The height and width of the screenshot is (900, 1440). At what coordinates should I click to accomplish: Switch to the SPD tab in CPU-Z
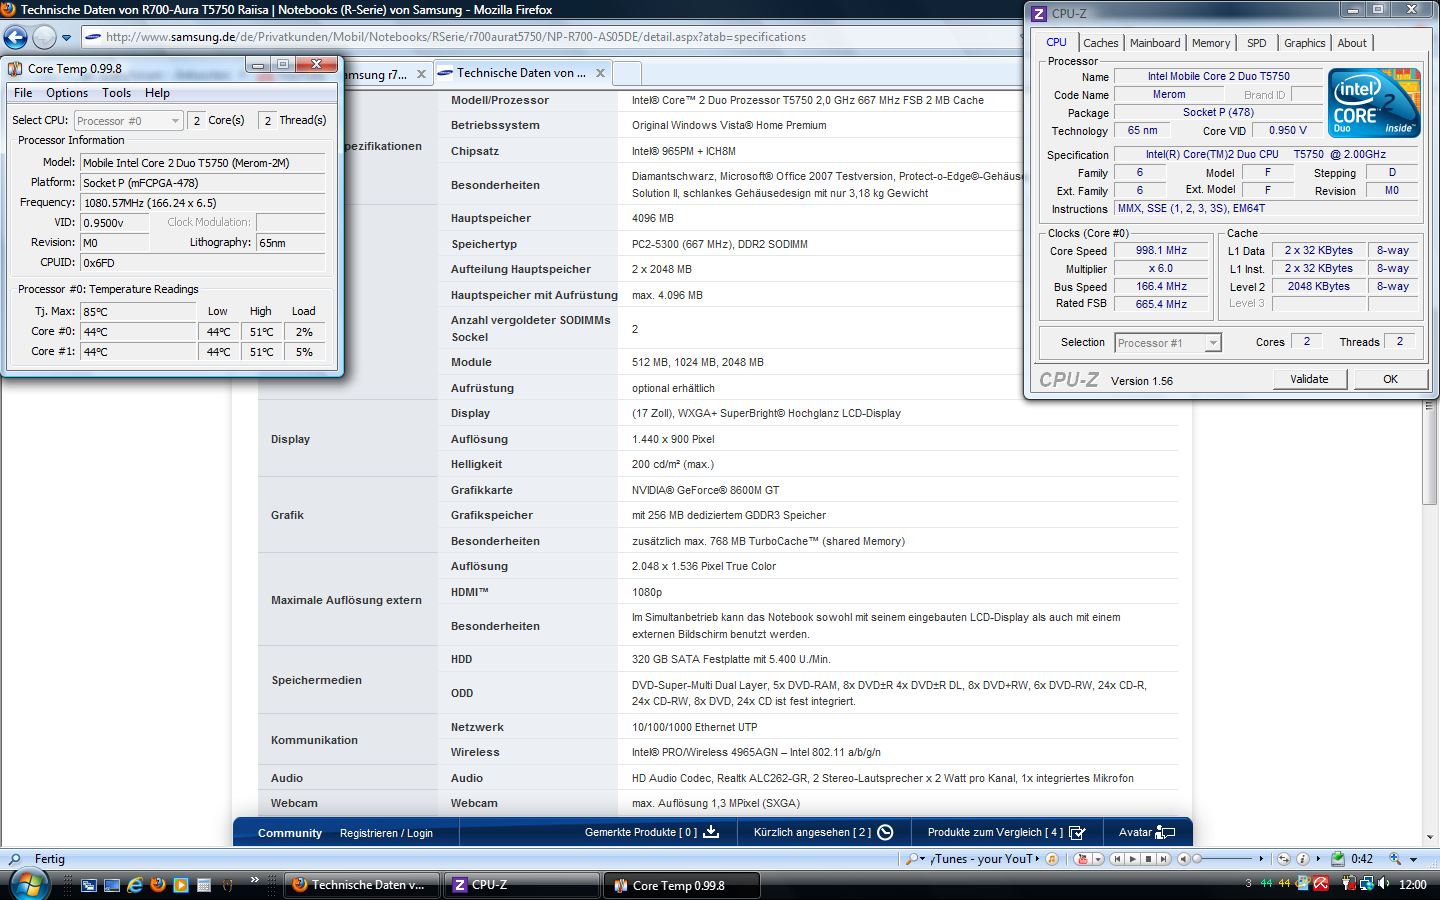coord(1256,43)
